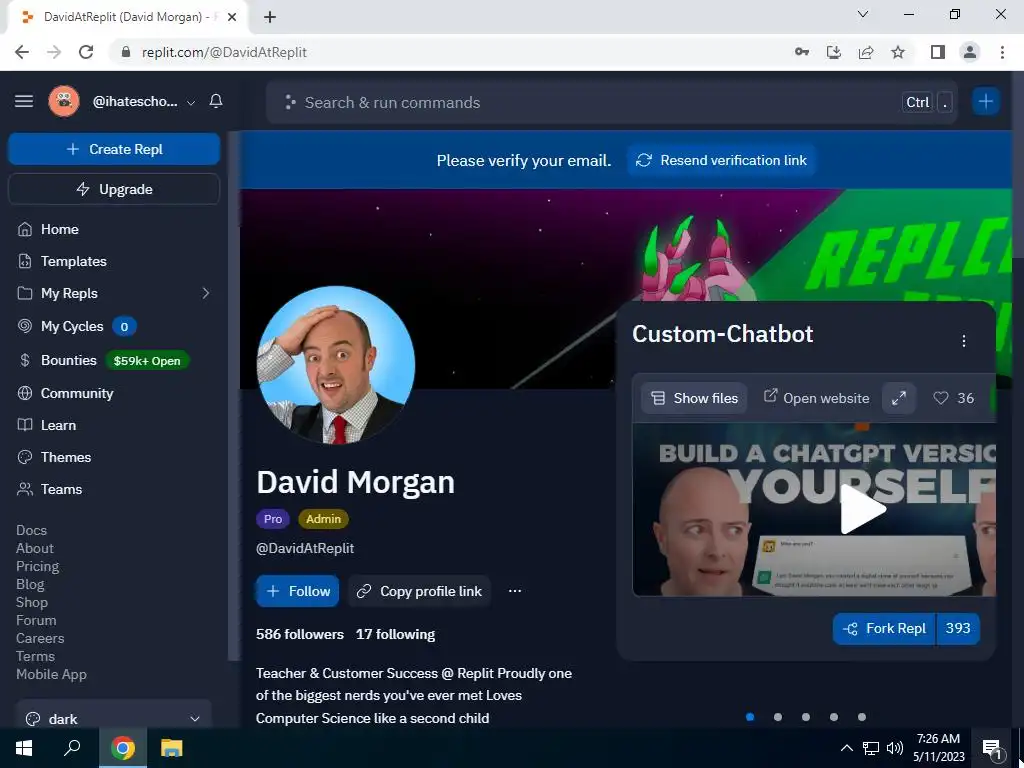
Task: Open Chrome's three-dot menu
Action: coord(1002,52)
